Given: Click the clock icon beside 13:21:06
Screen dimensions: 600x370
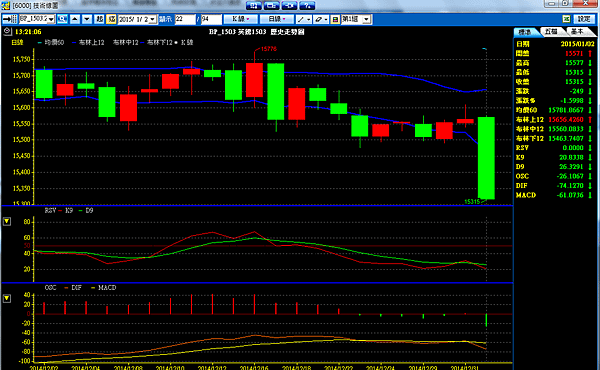Looking at the screenshot, I should (x=7, y=31).
